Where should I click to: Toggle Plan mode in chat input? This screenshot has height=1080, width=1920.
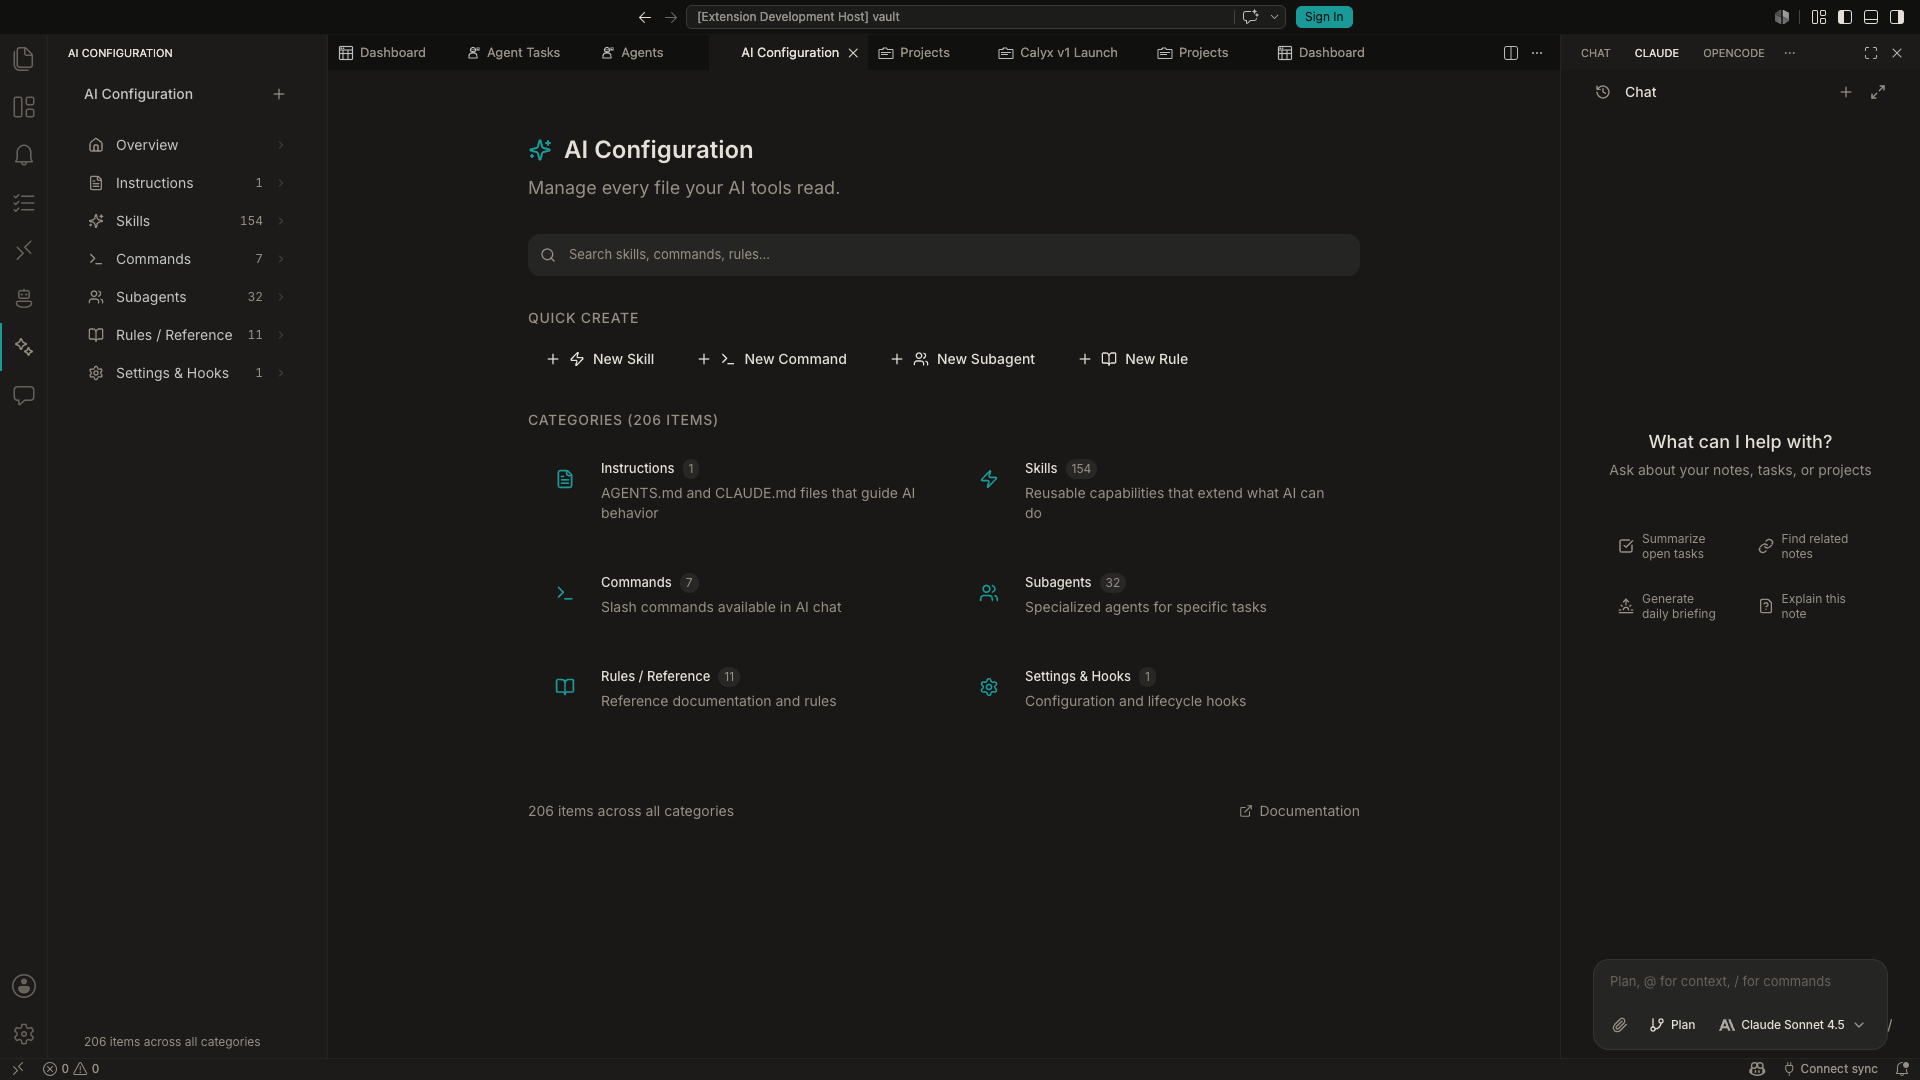point(1672,1025)
